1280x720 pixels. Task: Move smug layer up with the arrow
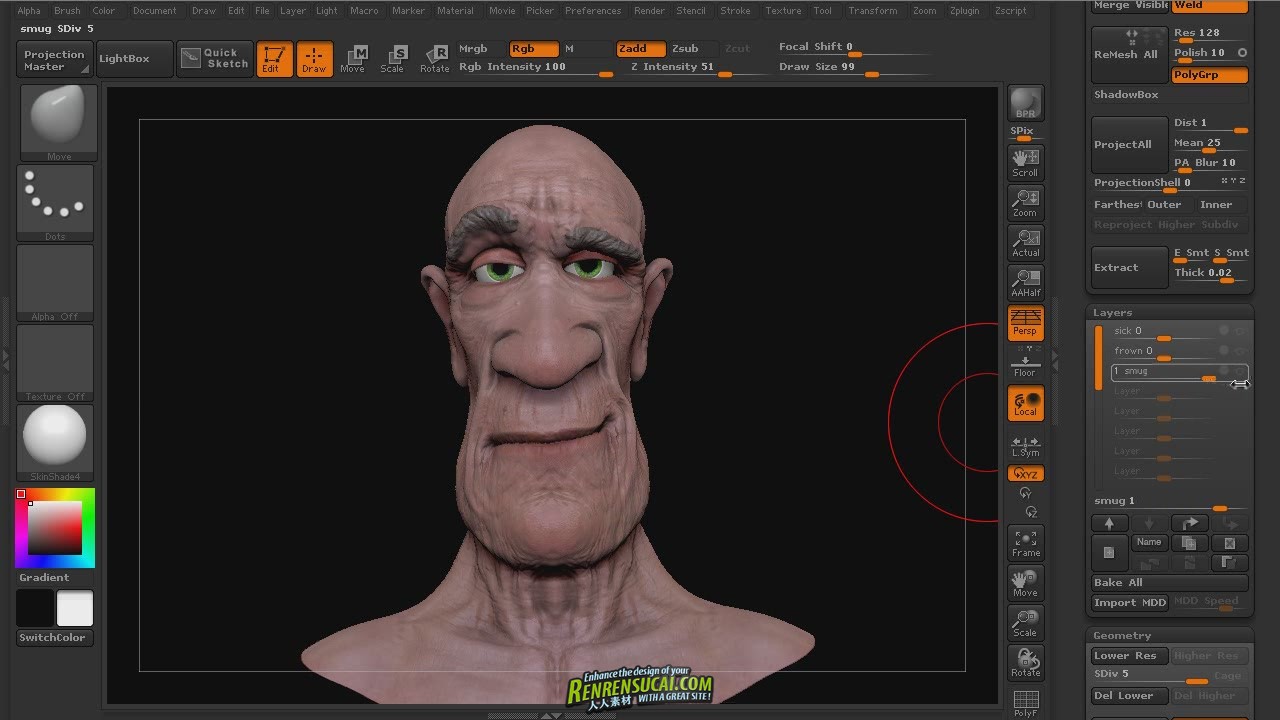(x=1109, y=523)
